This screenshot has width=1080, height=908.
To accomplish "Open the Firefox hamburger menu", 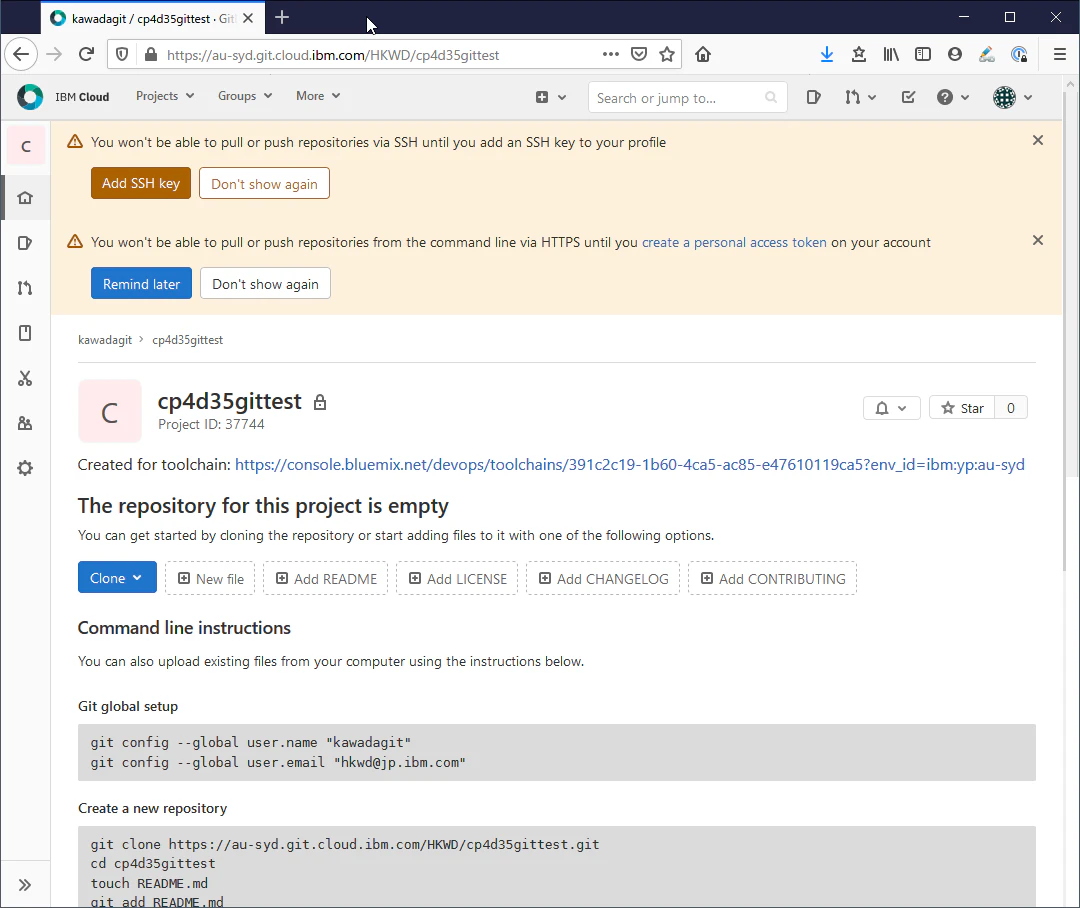I will (1059, 54).
